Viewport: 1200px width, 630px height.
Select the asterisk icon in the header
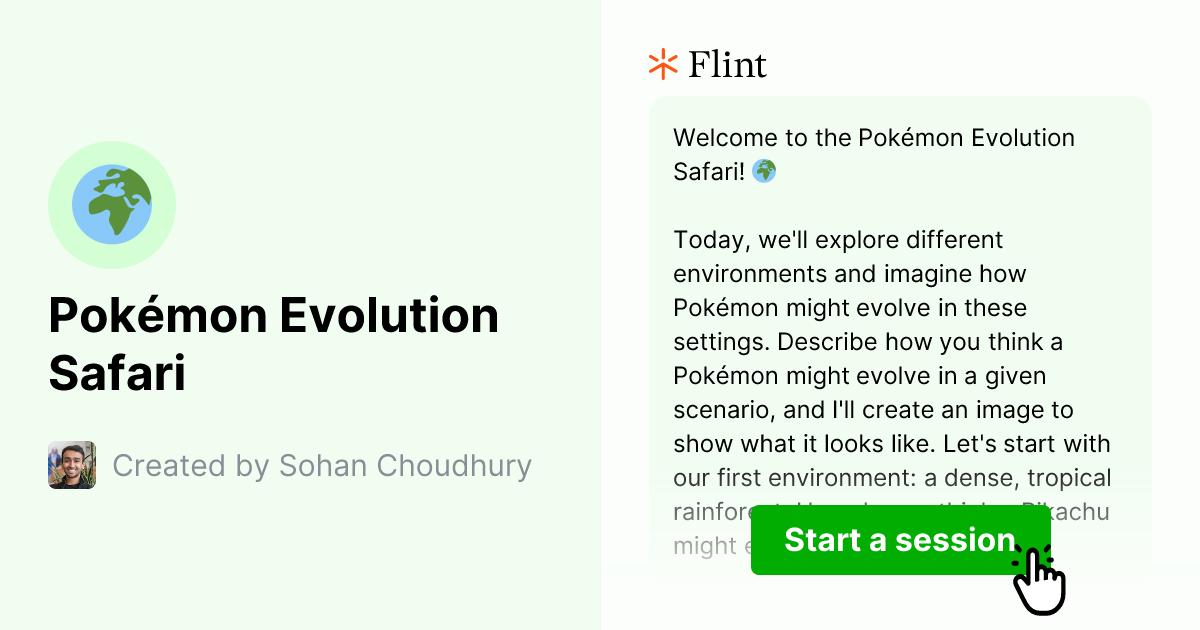coord(662,64)
